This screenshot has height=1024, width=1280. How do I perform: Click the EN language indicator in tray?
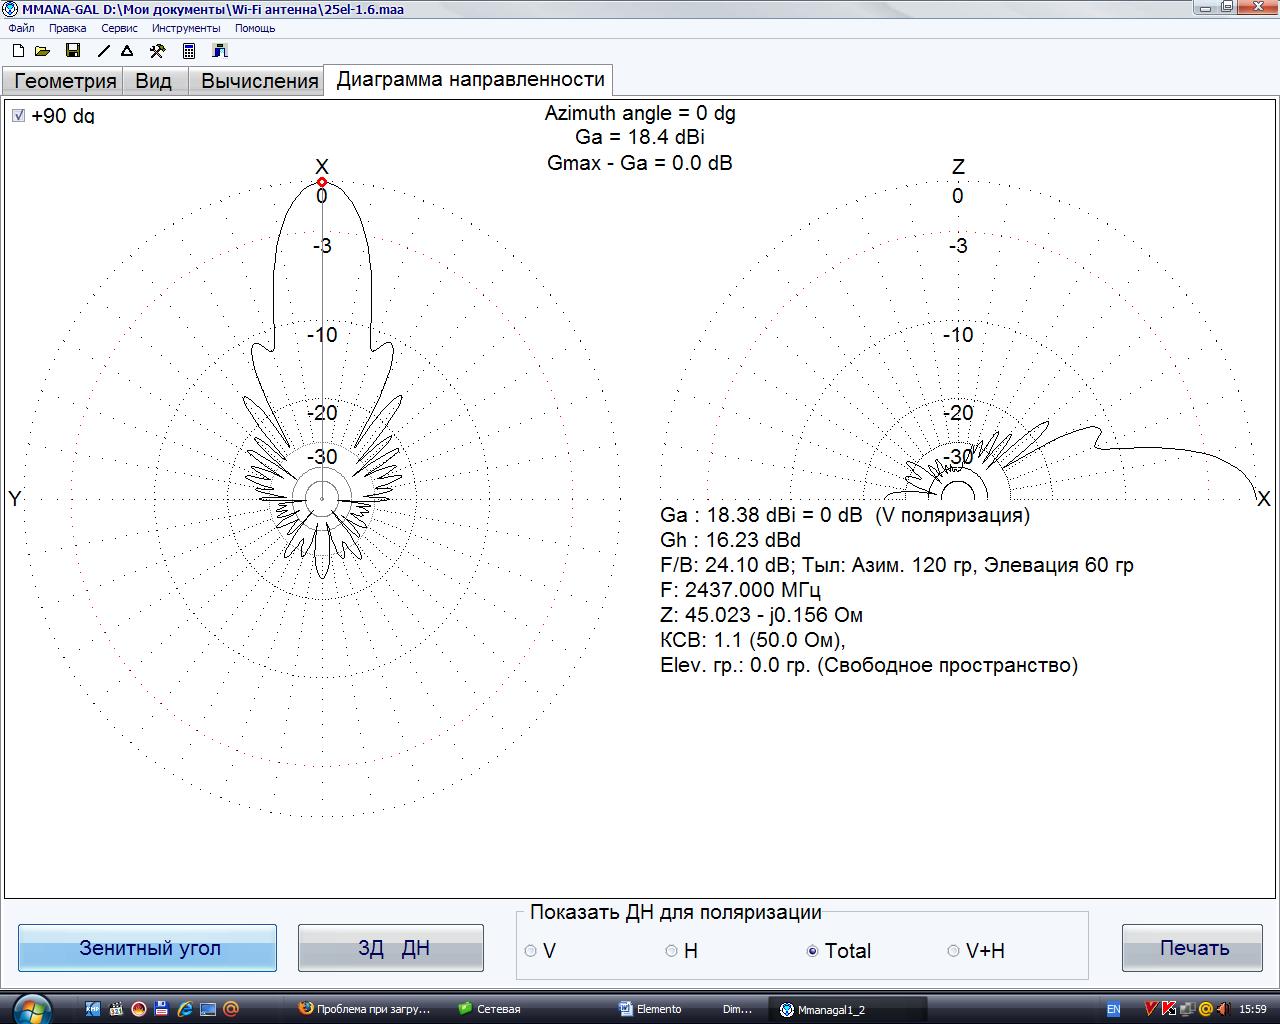(1113, 1009)
